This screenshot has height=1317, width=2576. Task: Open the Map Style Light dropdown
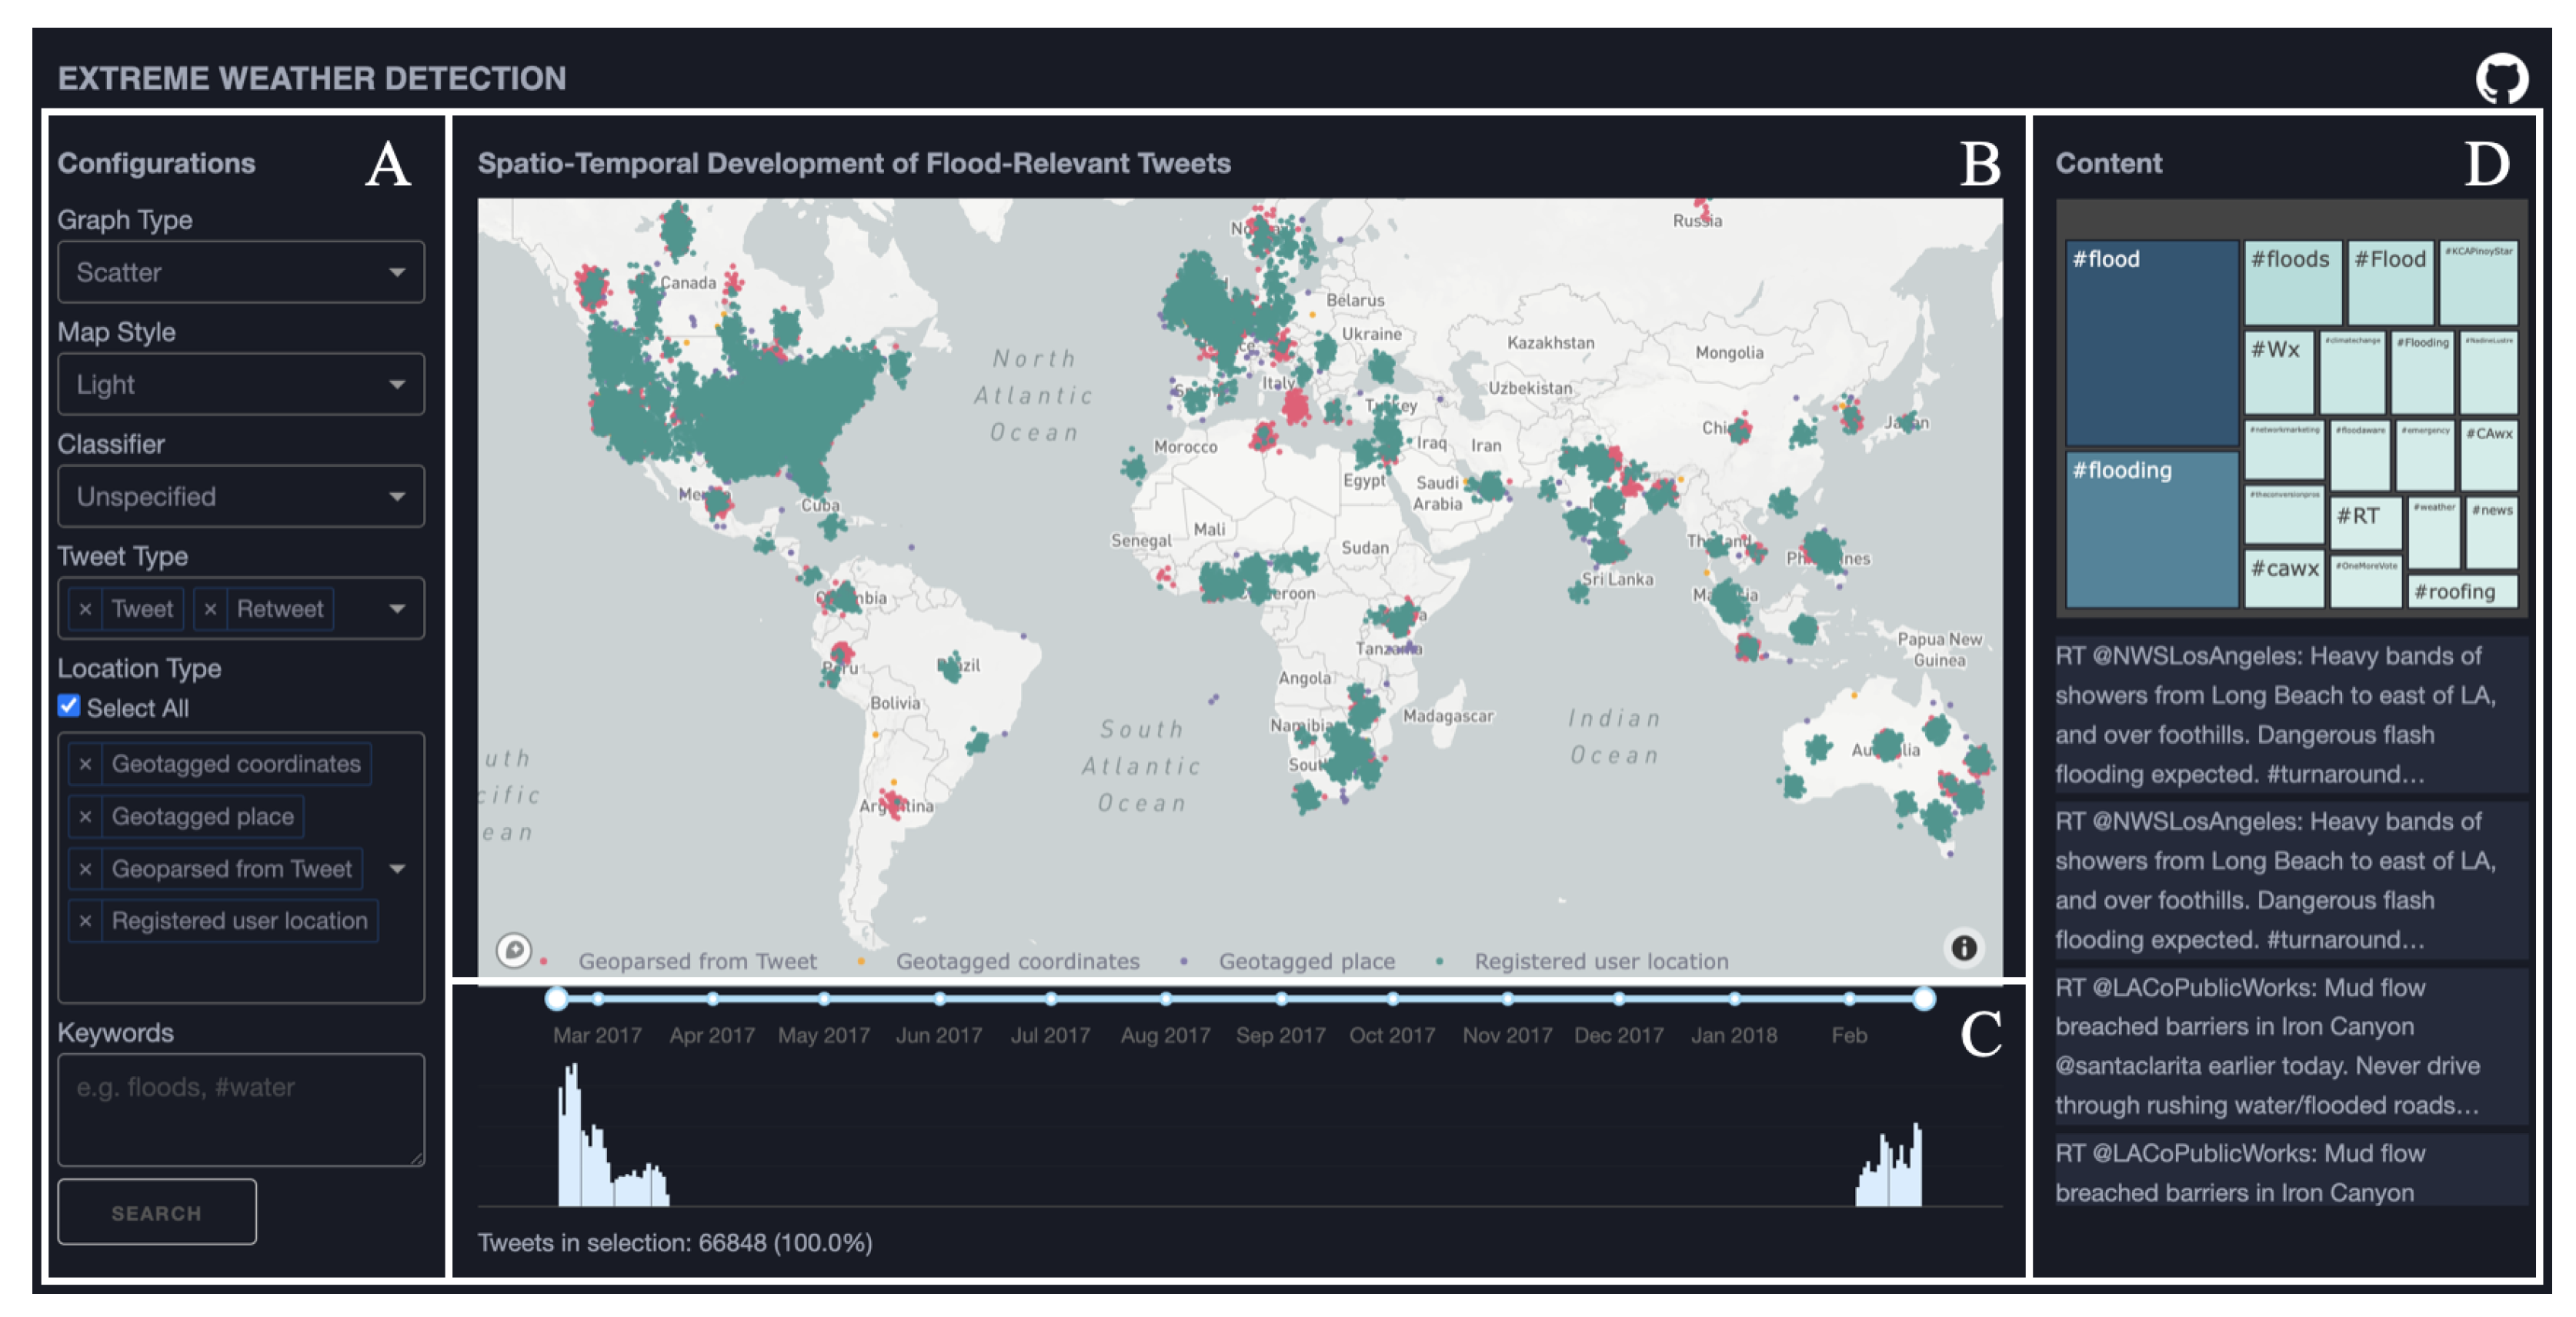[241, 385]
